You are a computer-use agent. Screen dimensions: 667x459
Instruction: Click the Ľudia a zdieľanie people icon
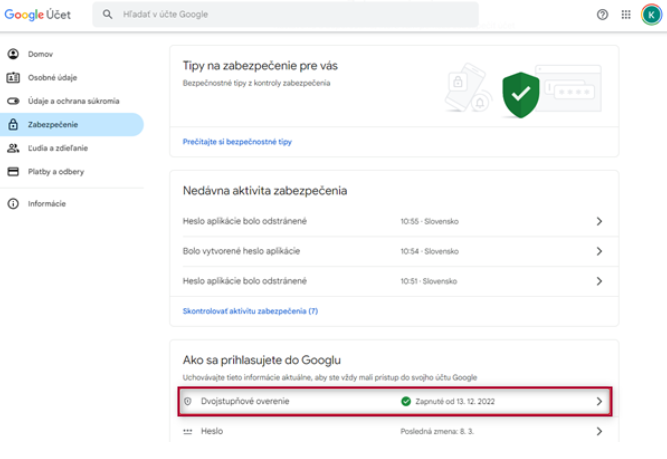[x=13, y=148]
